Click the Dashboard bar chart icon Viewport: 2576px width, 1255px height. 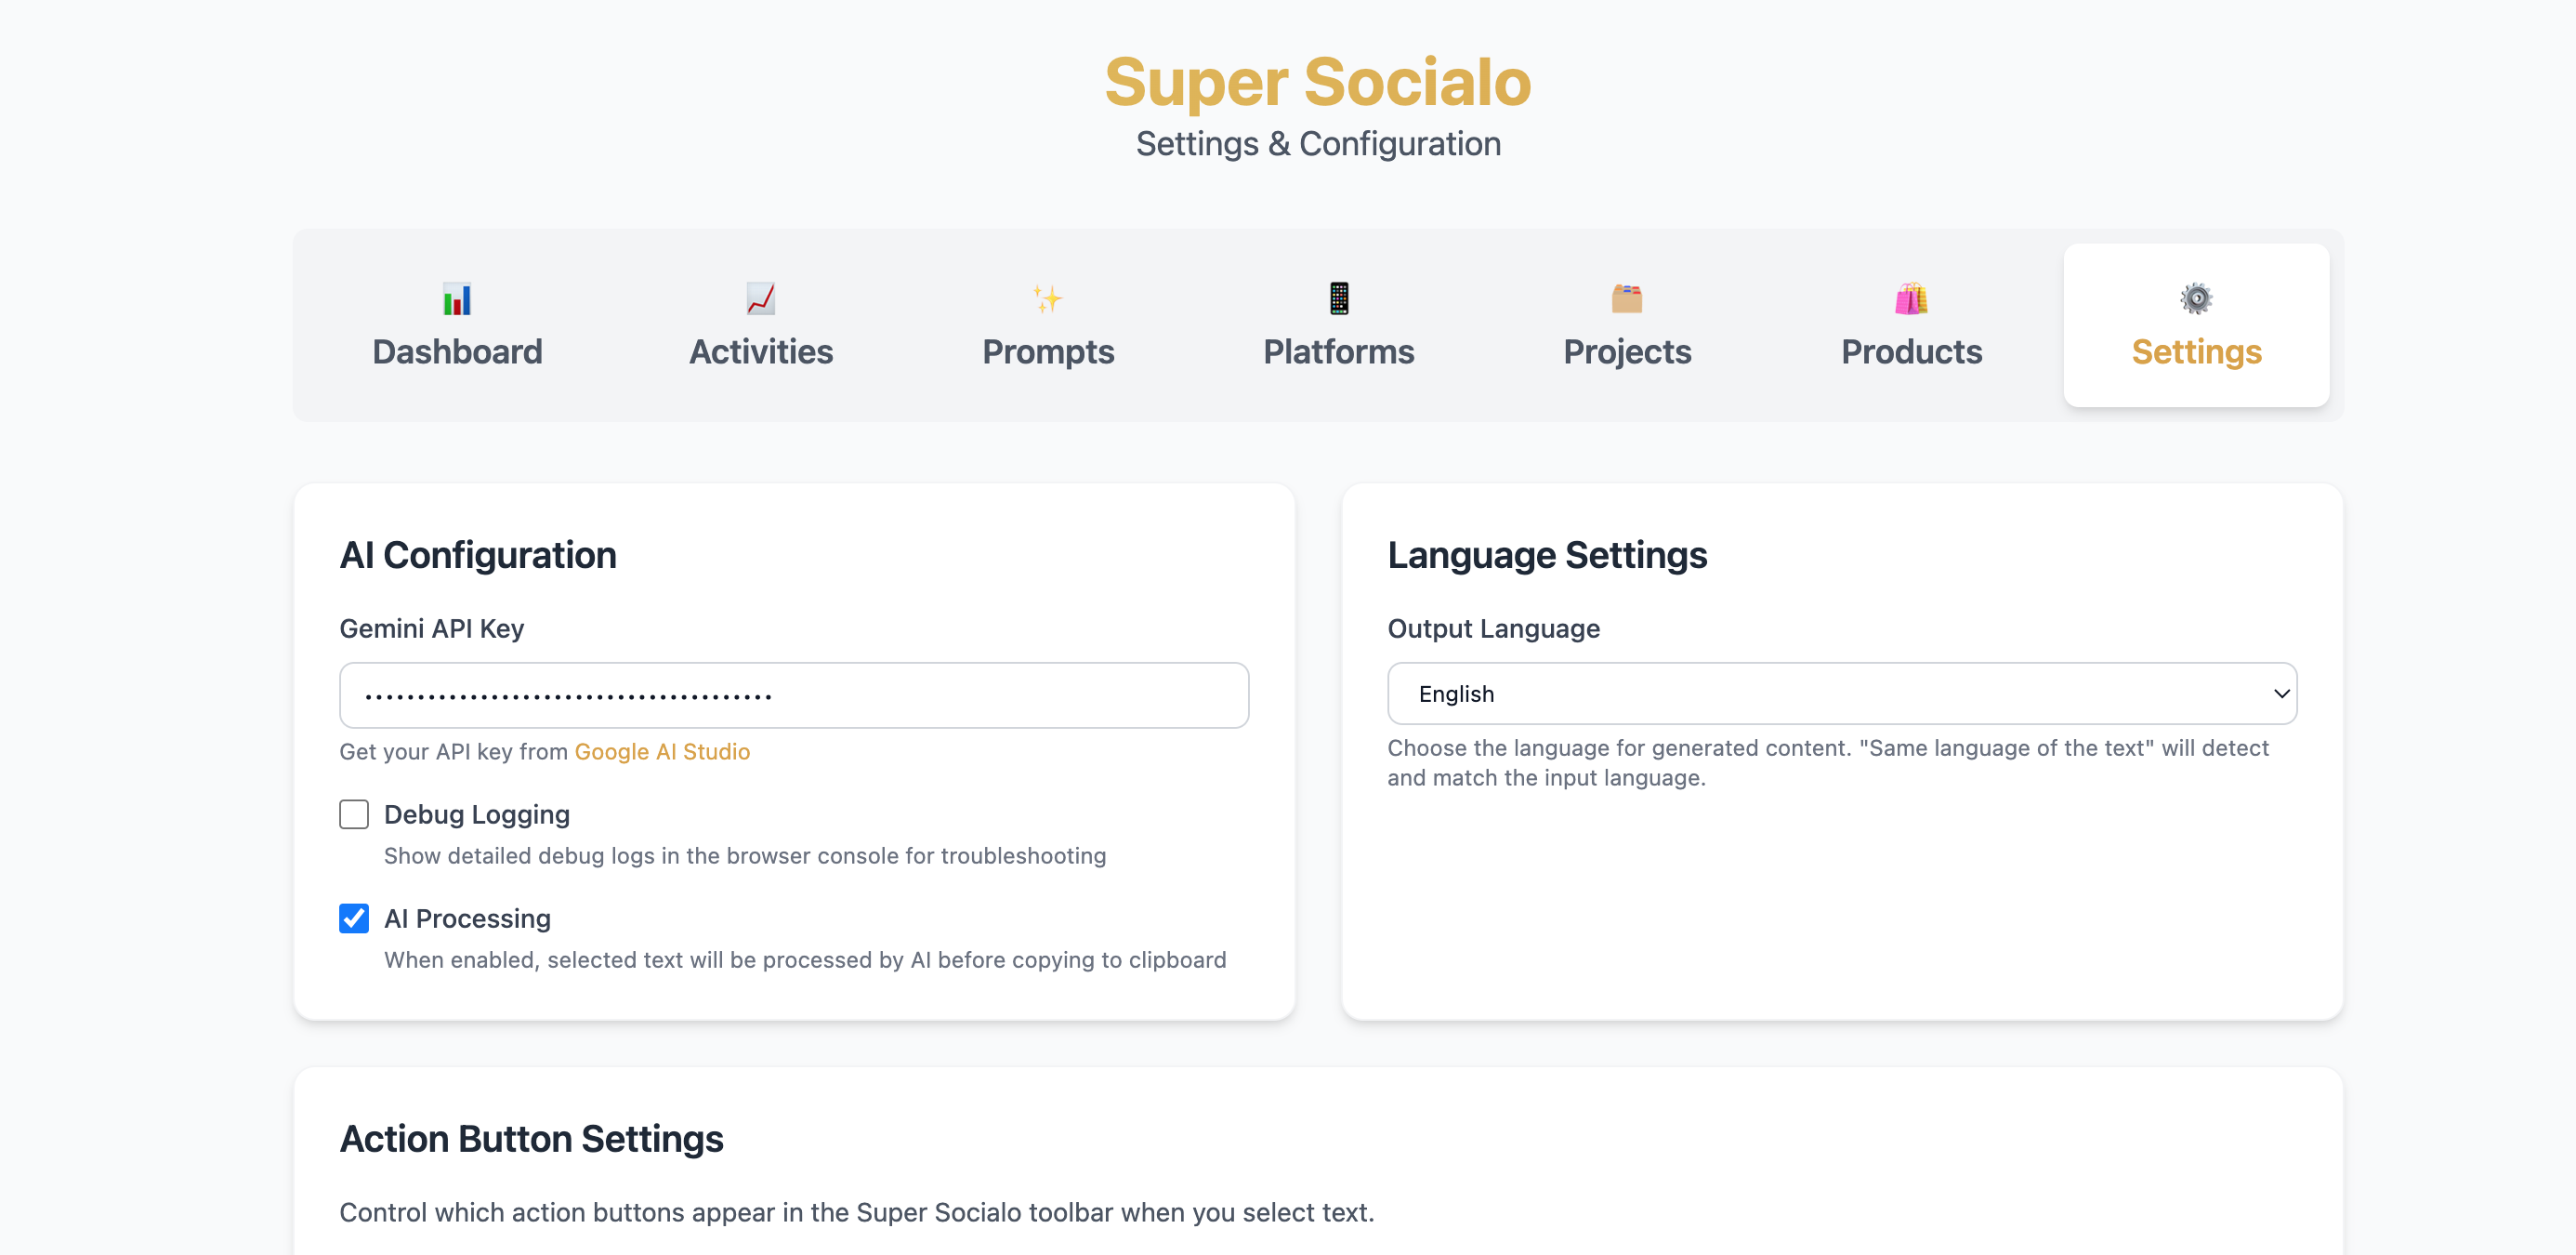[x=457, y=299]
